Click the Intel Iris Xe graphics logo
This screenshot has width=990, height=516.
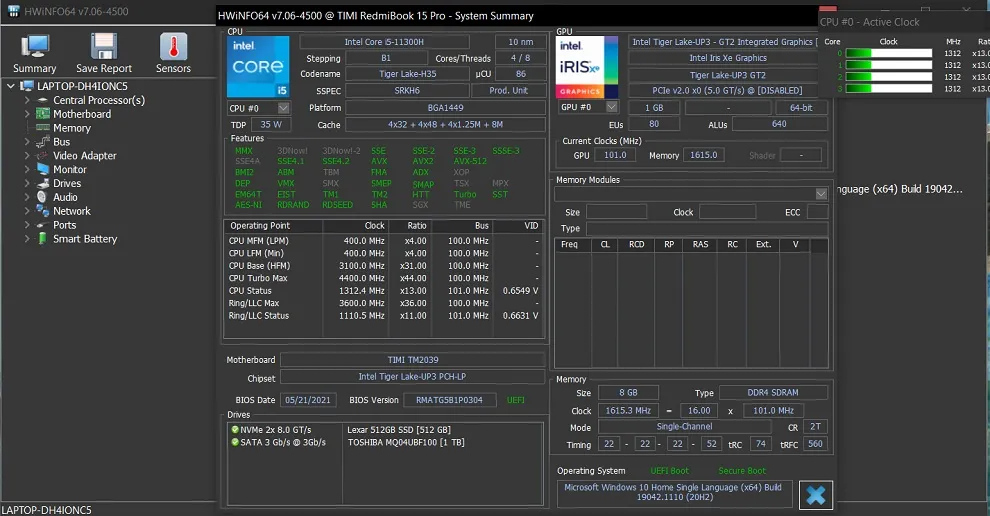(587, 67)
